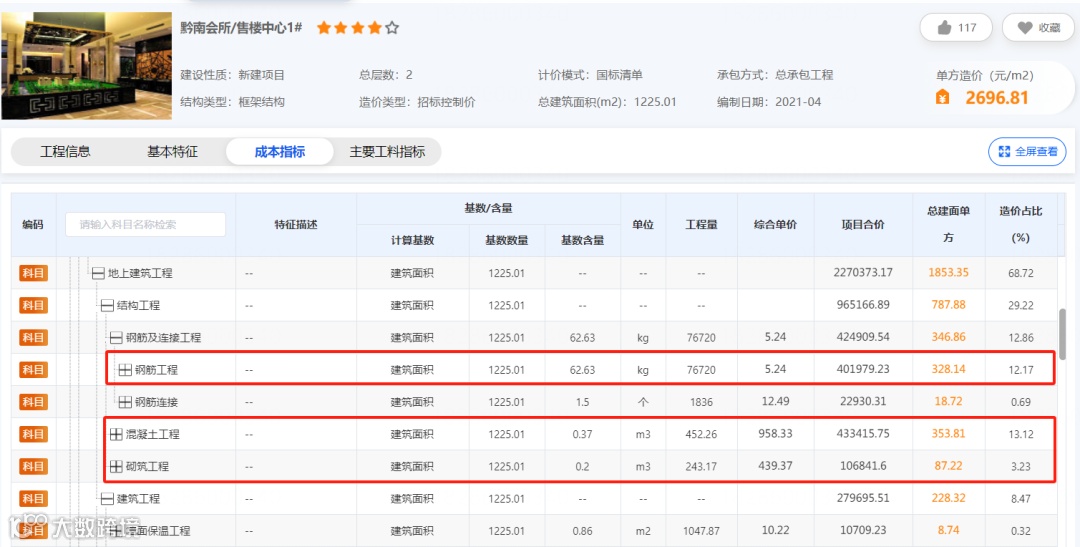
Task: Click the 特征描述 column header
Action: tap(295, 225)
